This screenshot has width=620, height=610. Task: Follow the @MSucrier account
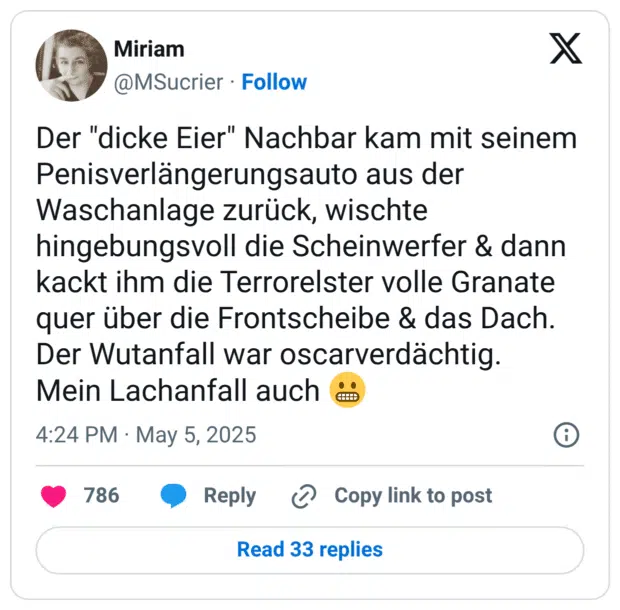[274, 82]
